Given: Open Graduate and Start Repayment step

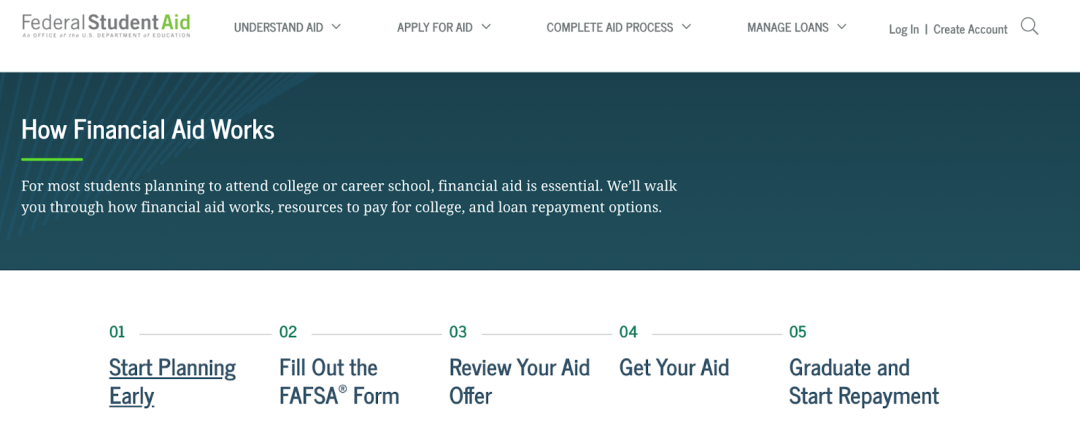Looking at the screenshot, I should click(x=863, y=381).
